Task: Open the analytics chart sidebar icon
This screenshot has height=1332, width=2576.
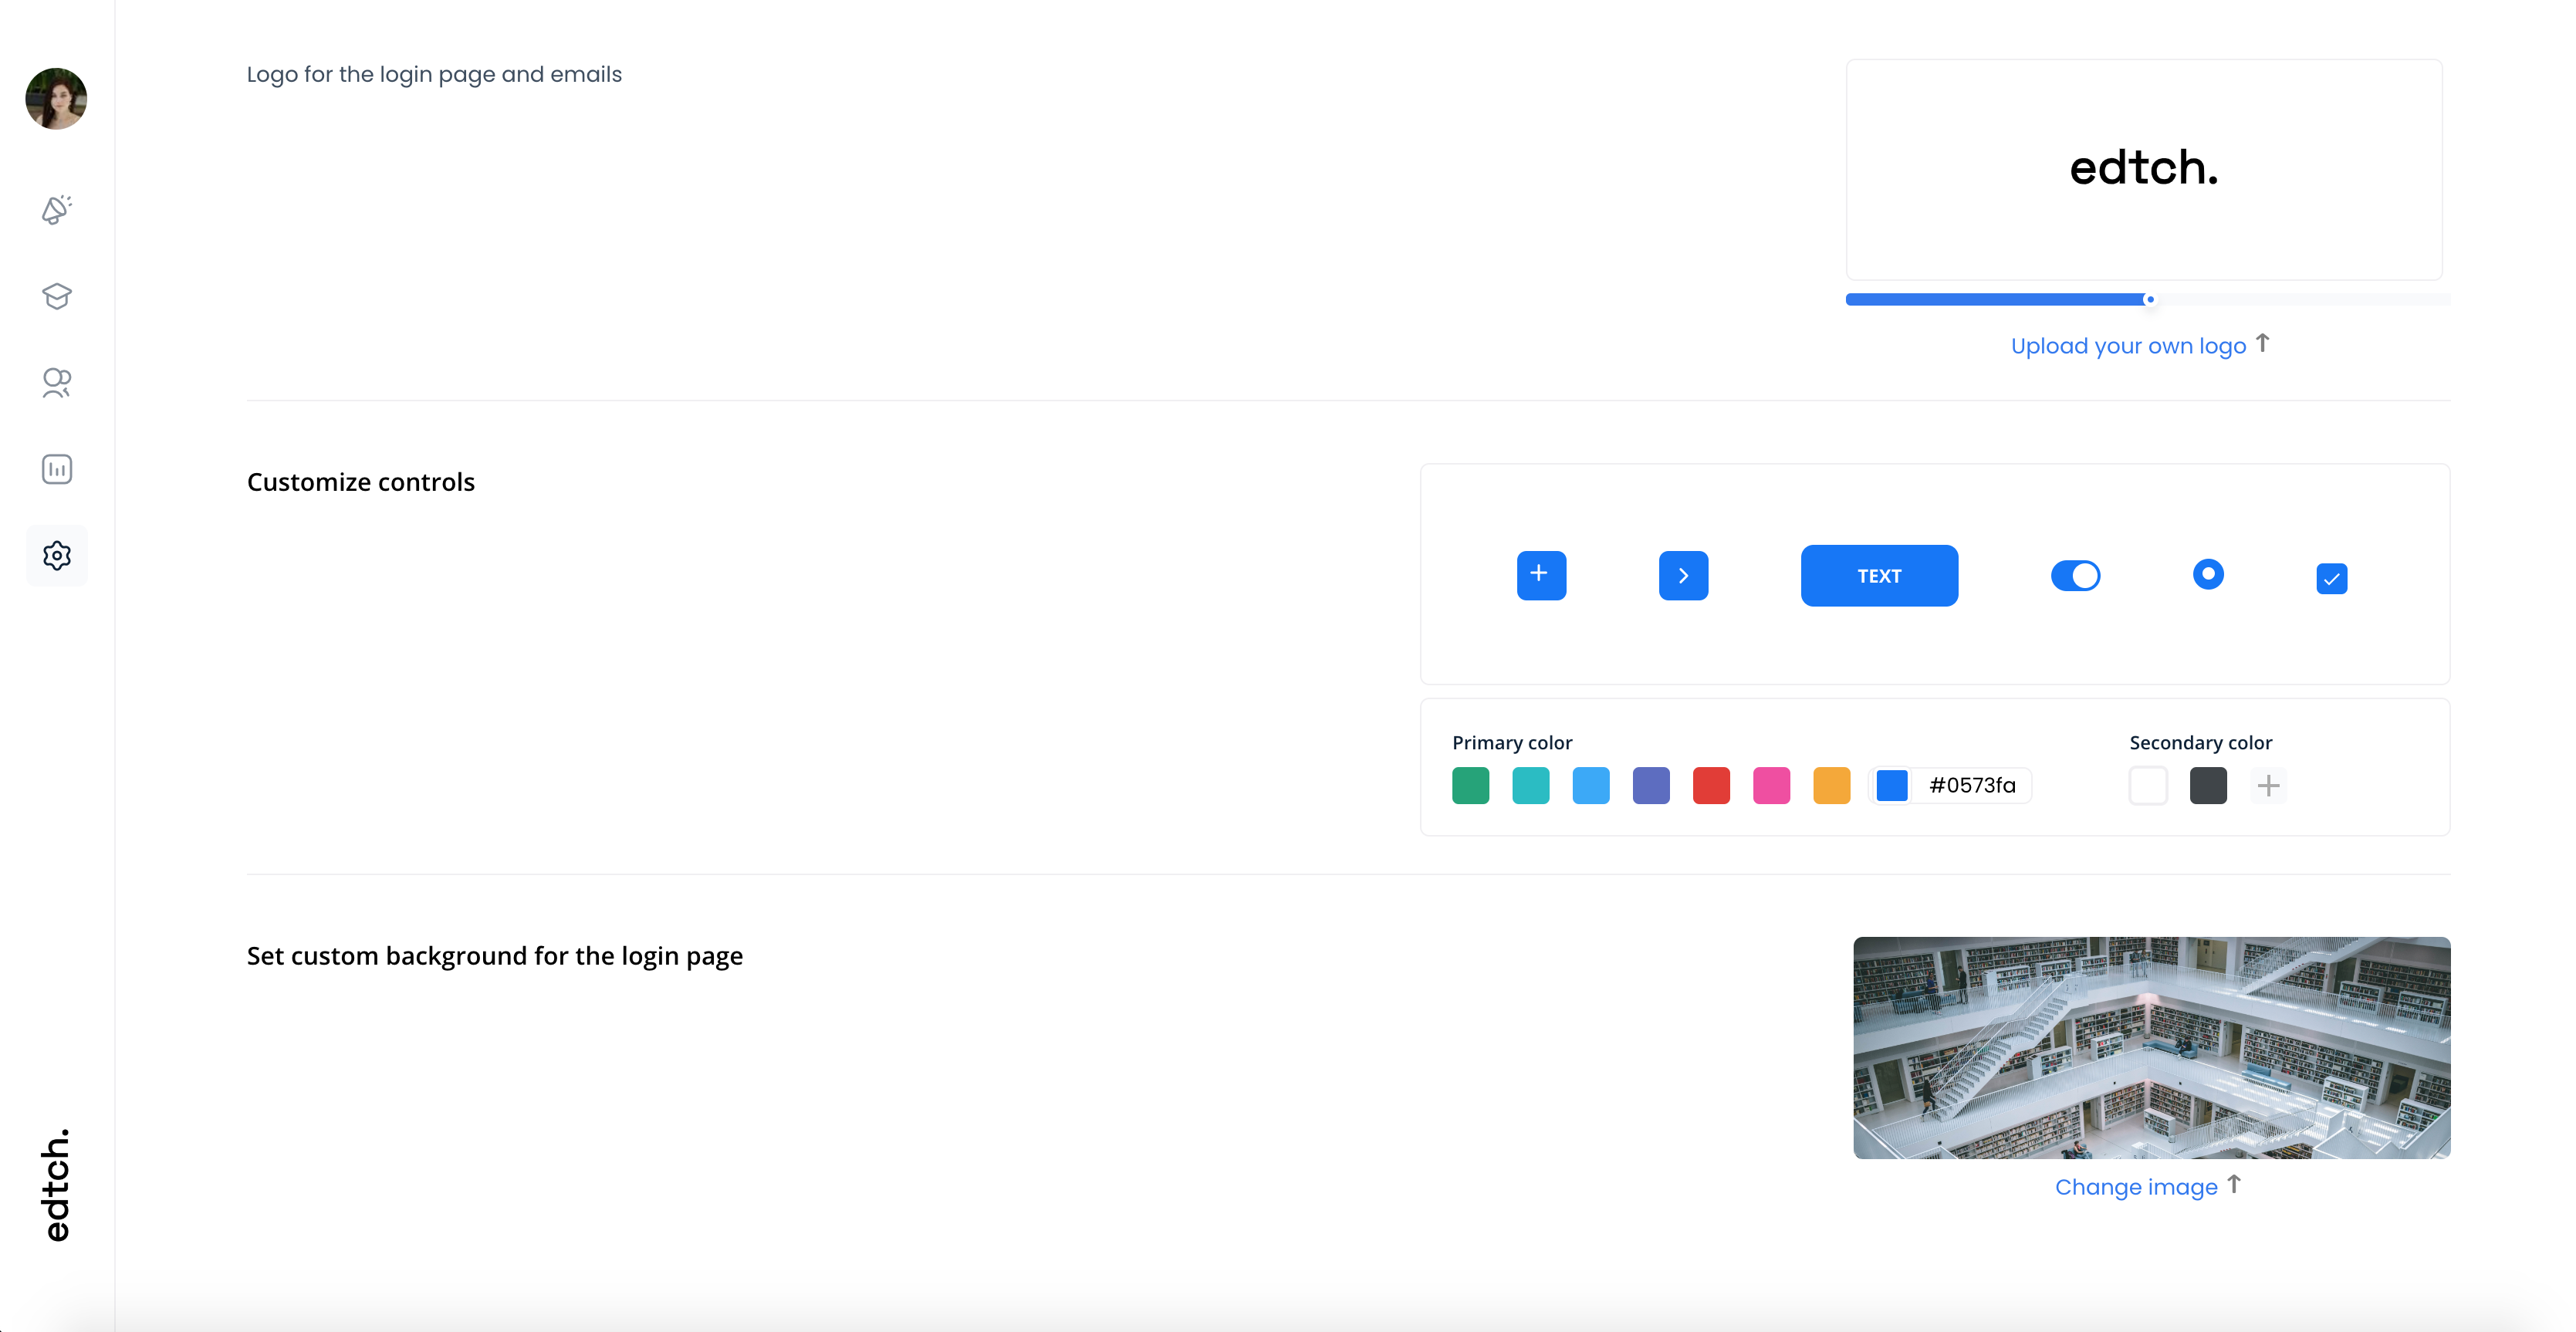Action: (57, 469)
